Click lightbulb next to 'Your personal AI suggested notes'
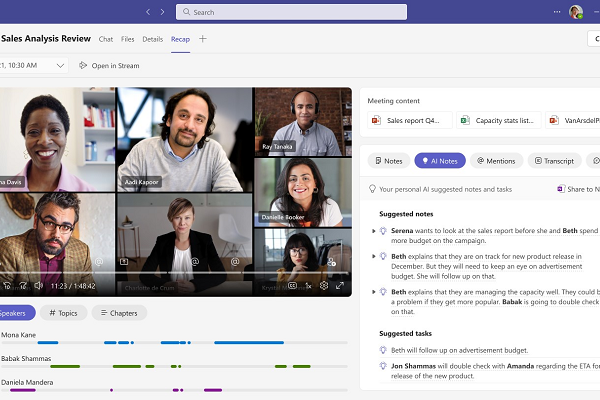 click(372, 189)
